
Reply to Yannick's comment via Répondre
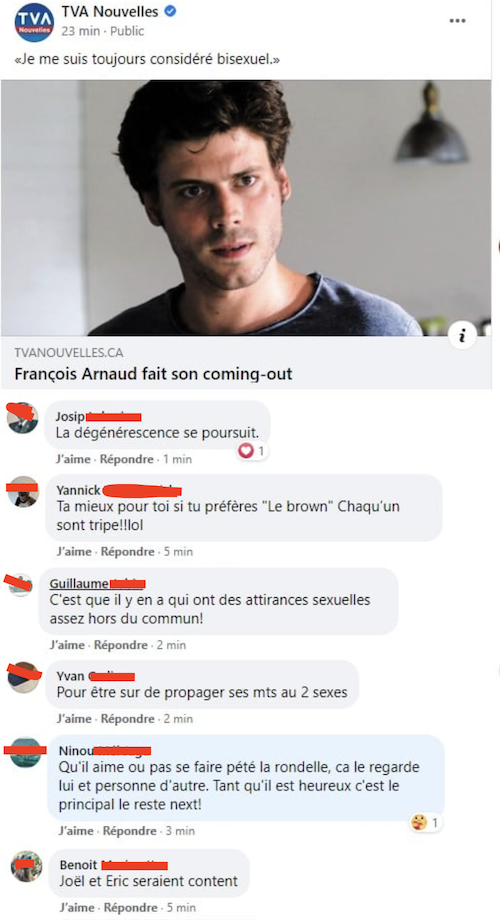click(127, 552)
